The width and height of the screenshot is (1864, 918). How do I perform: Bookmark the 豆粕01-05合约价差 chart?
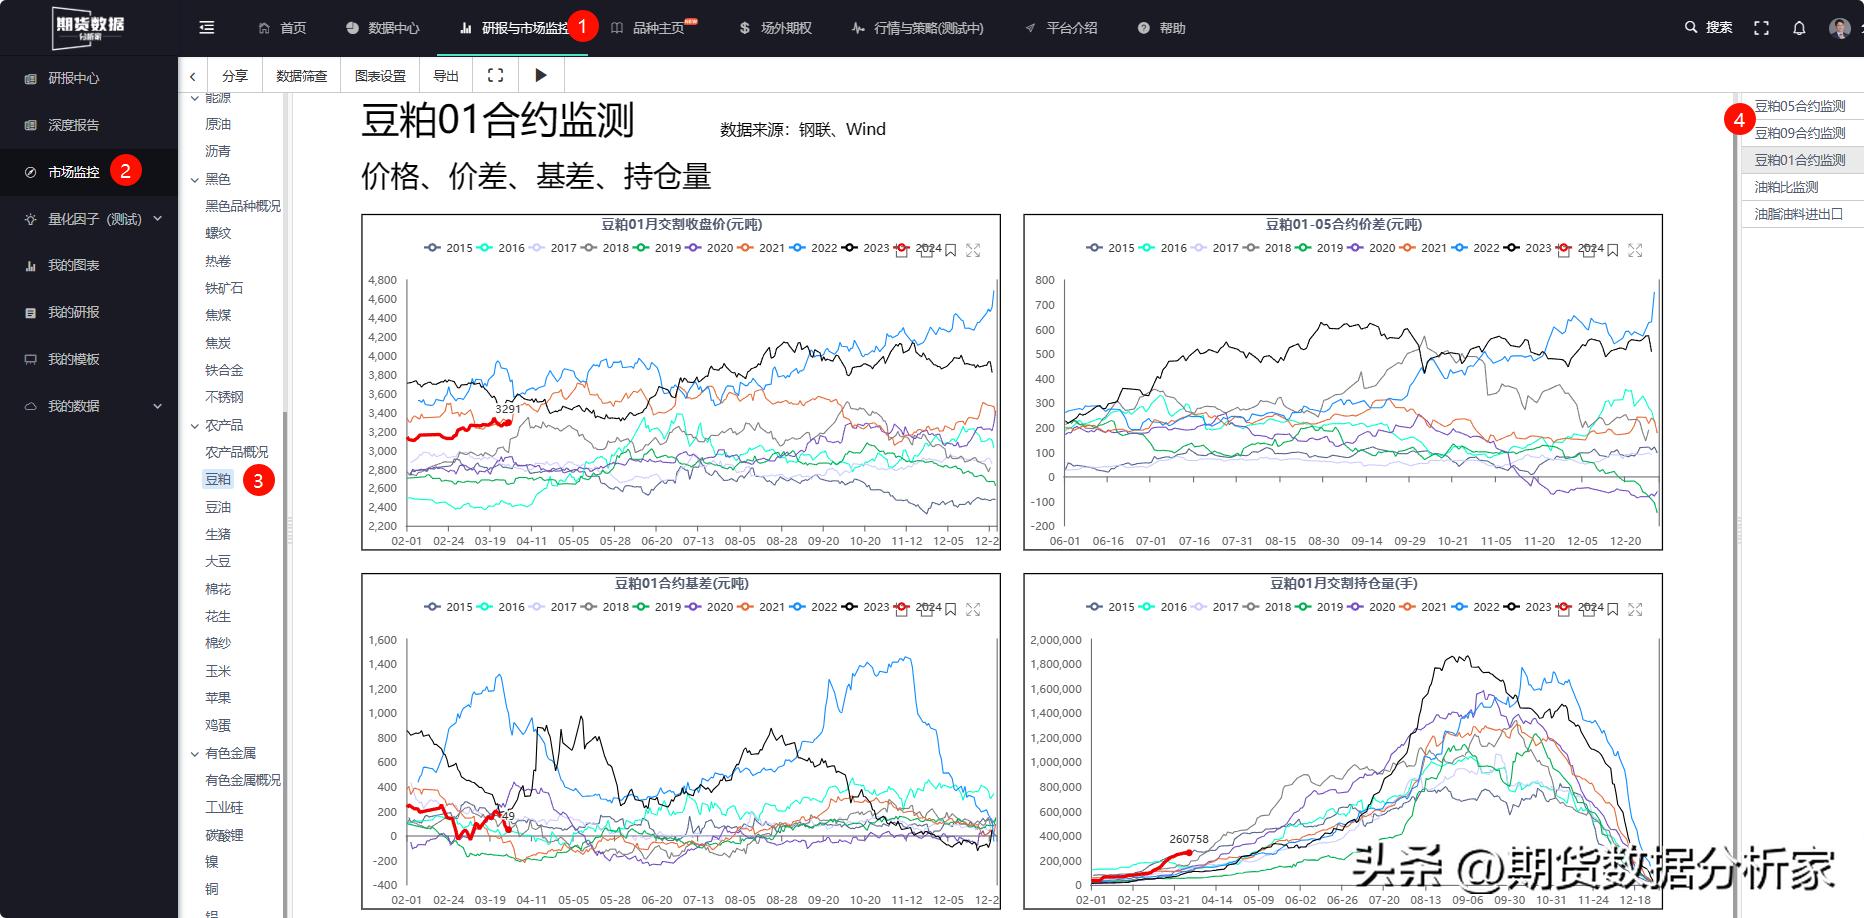click(x=1612, y=250)
